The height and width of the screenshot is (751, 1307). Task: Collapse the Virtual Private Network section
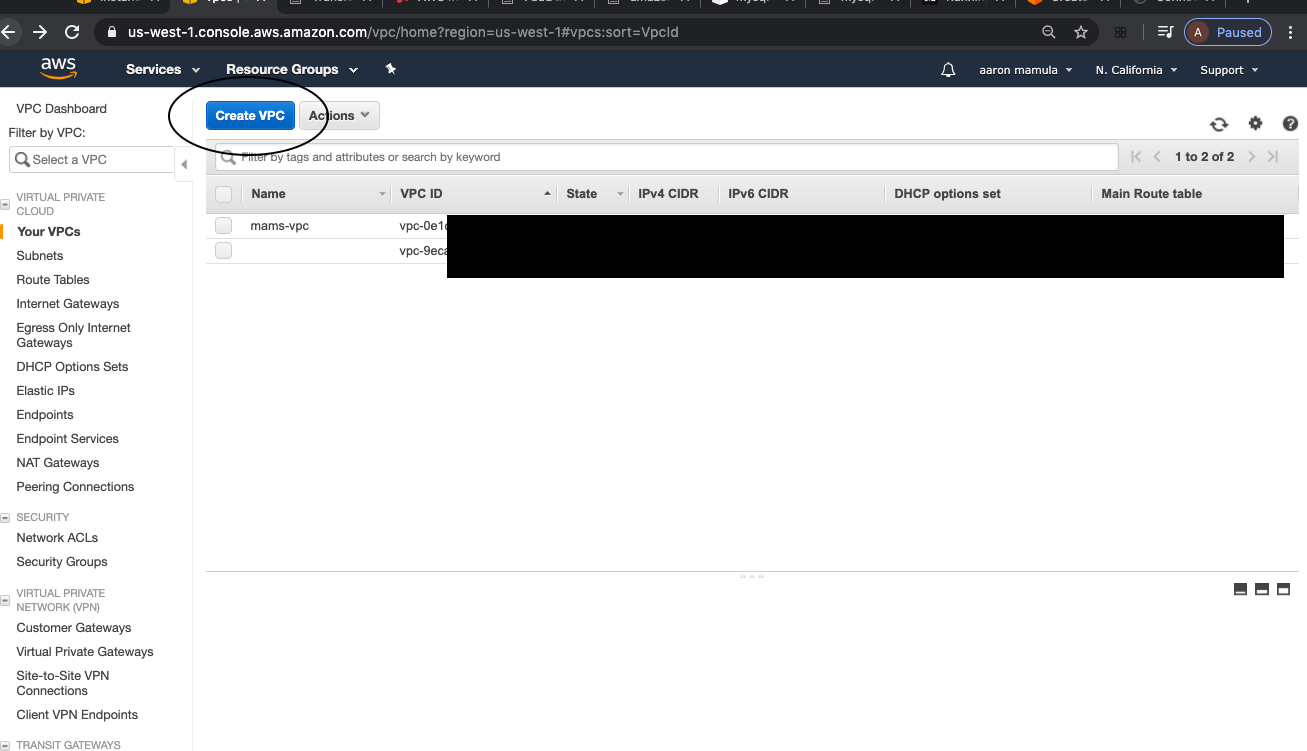[x=6, y=601]
